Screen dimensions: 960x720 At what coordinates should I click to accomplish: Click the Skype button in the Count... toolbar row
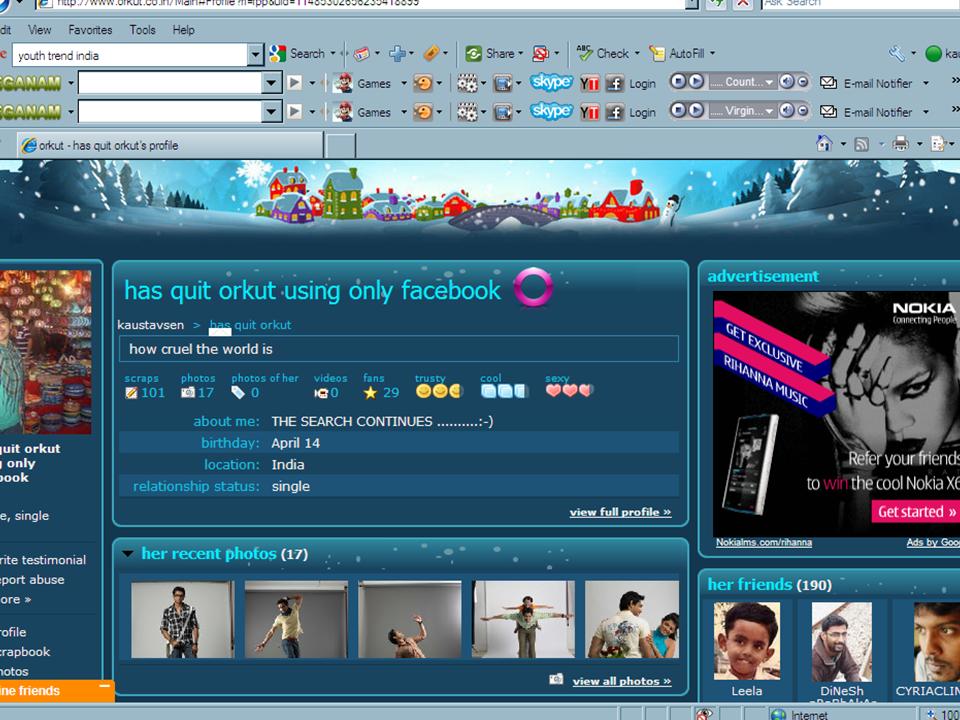click(551, 82)
